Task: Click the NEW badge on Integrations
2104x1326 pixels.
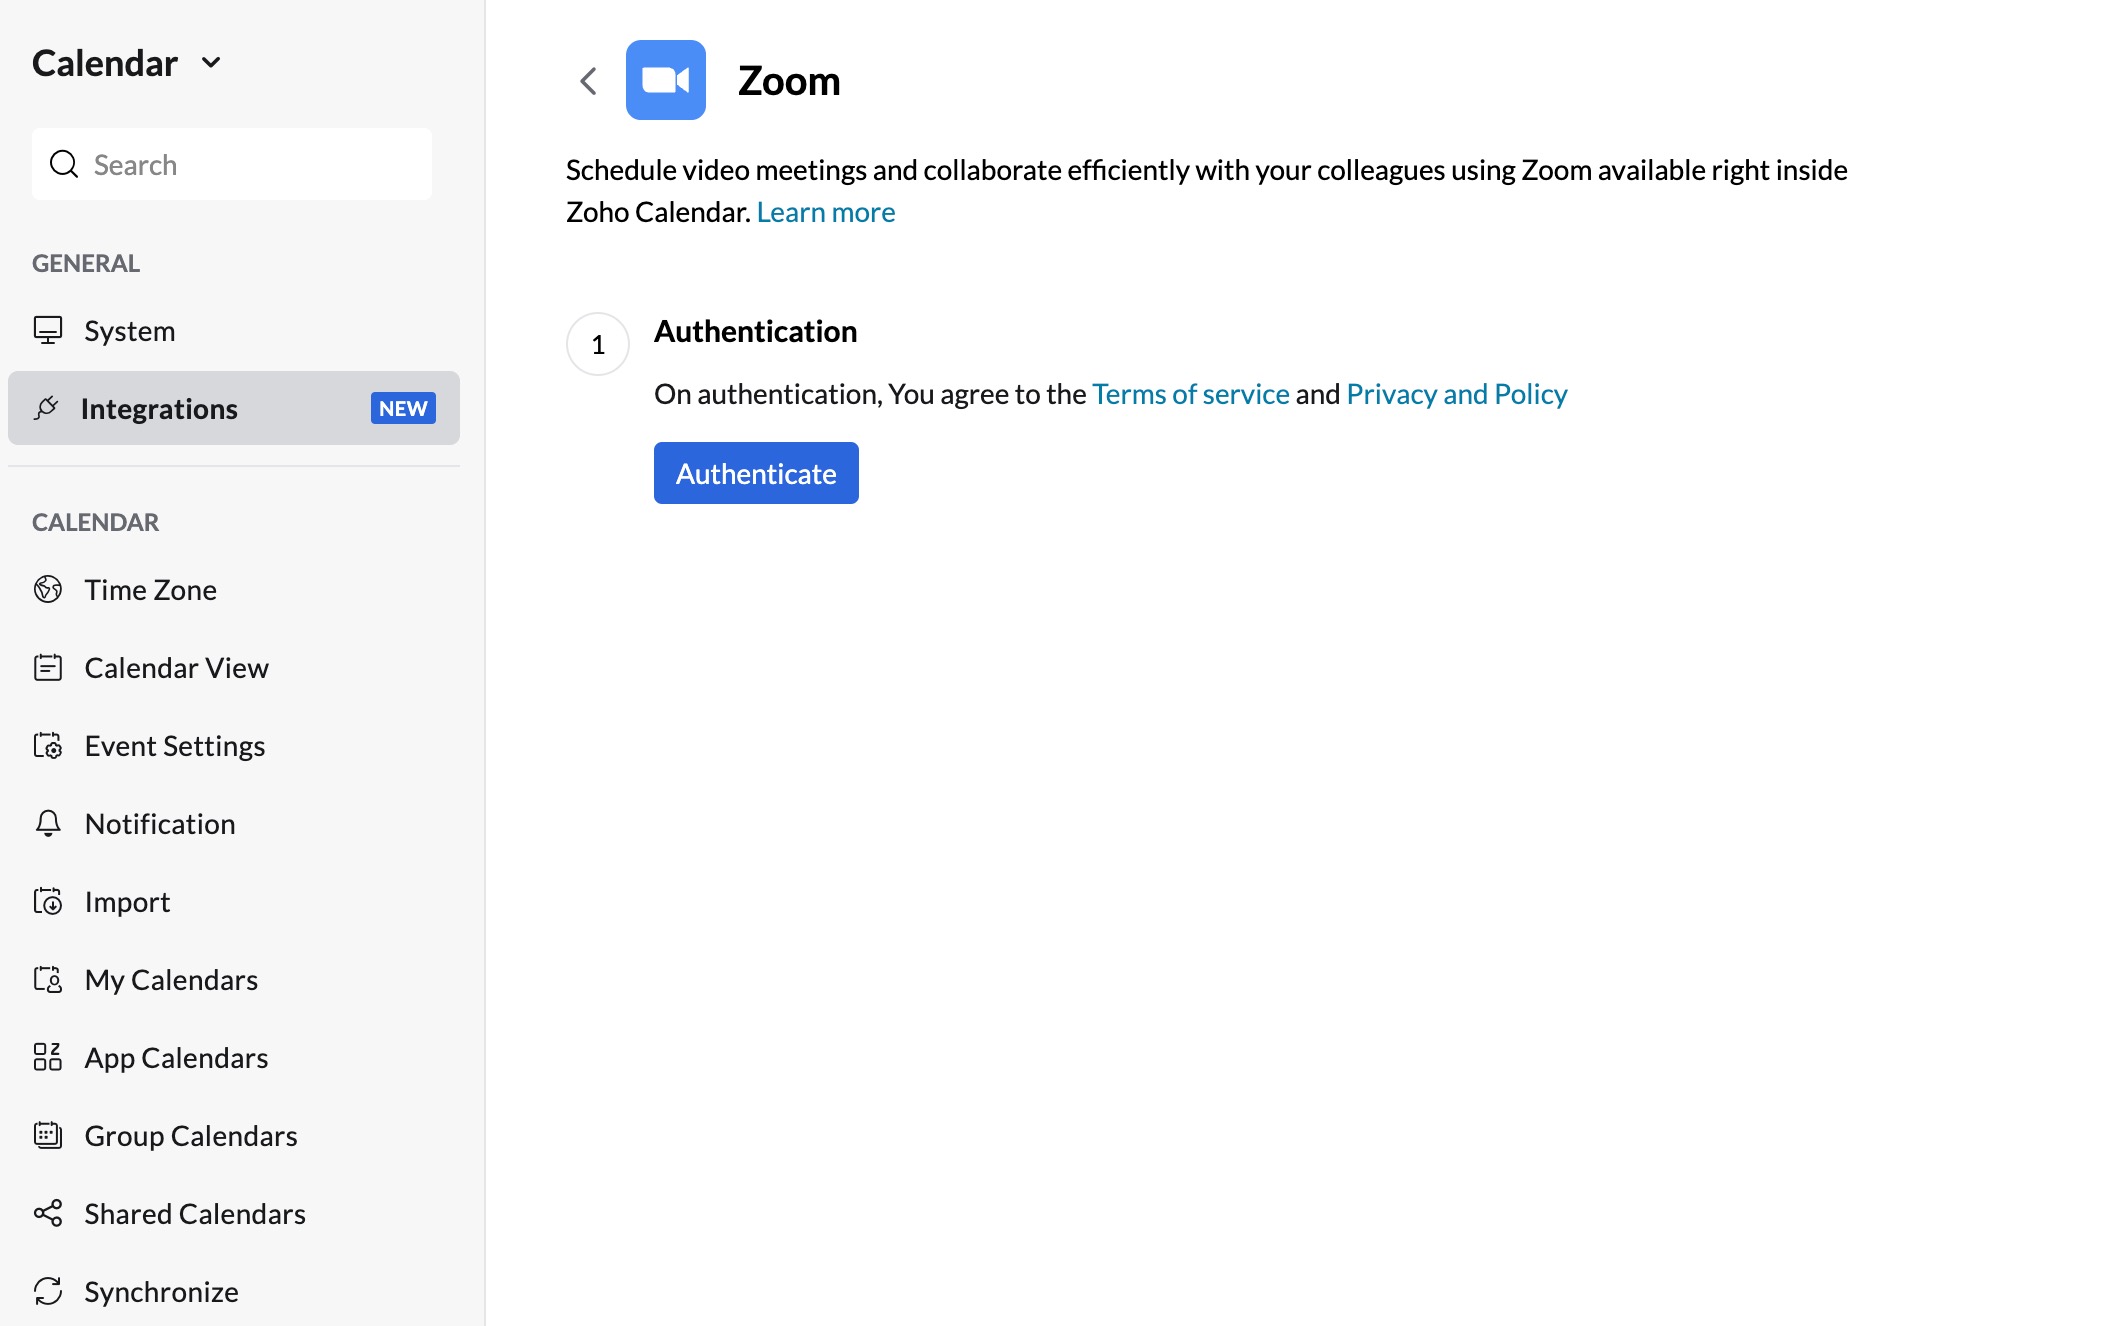Action: (x=403, y=408)
